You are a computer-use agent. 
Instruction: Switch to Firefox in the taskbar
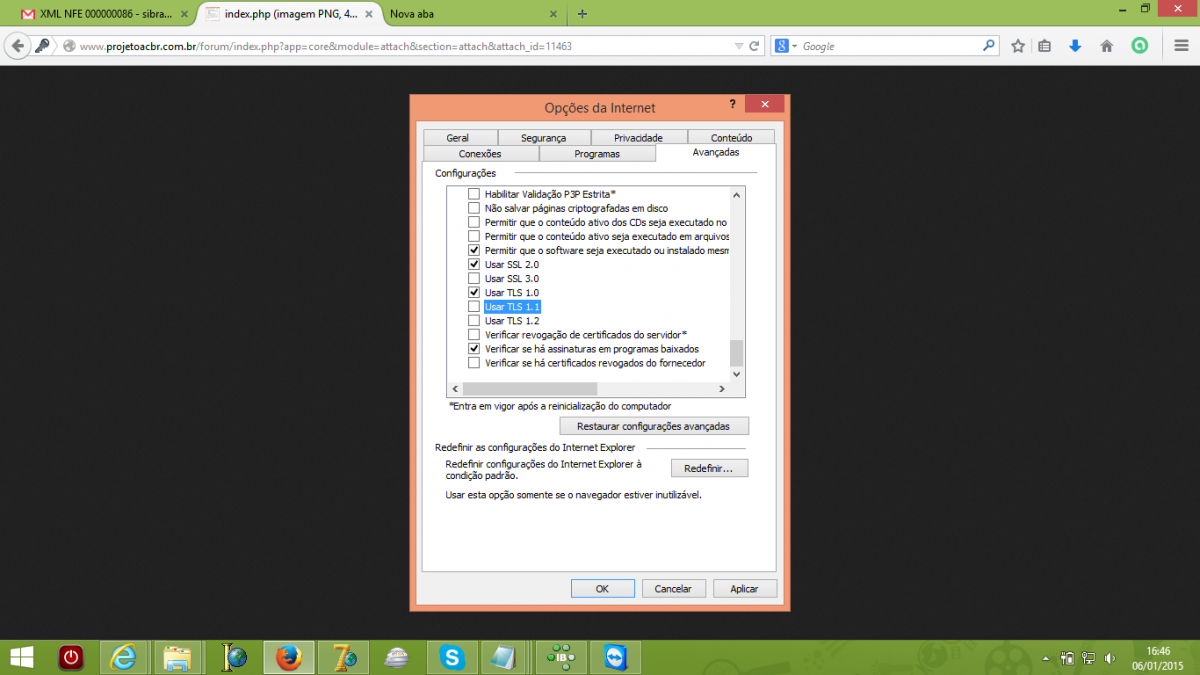289,657
